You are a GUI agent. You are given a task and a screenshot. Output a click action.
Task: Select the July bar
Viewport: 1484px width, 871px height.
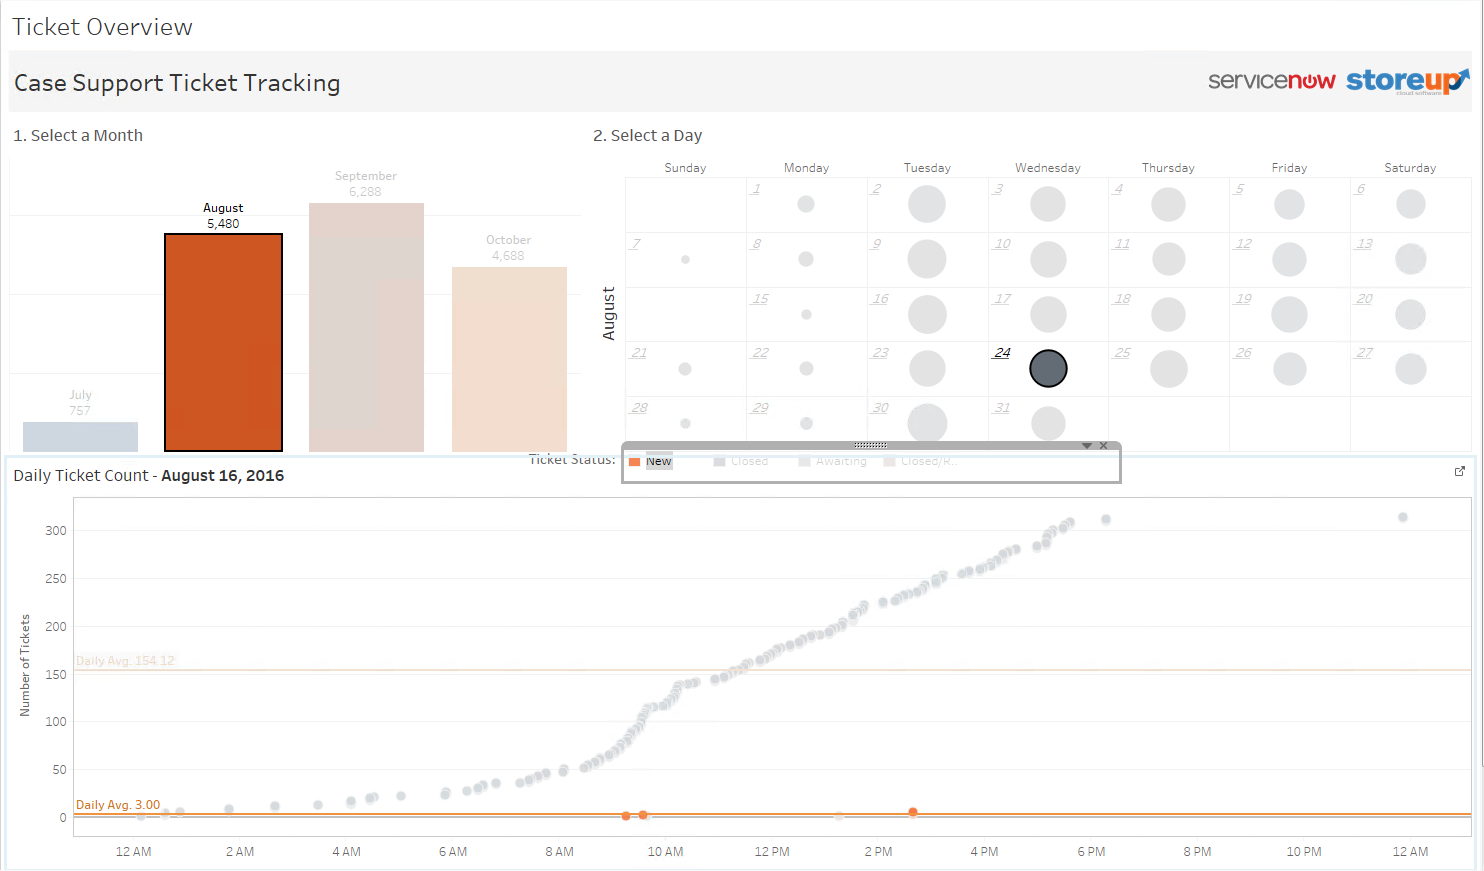pos(80,437)
